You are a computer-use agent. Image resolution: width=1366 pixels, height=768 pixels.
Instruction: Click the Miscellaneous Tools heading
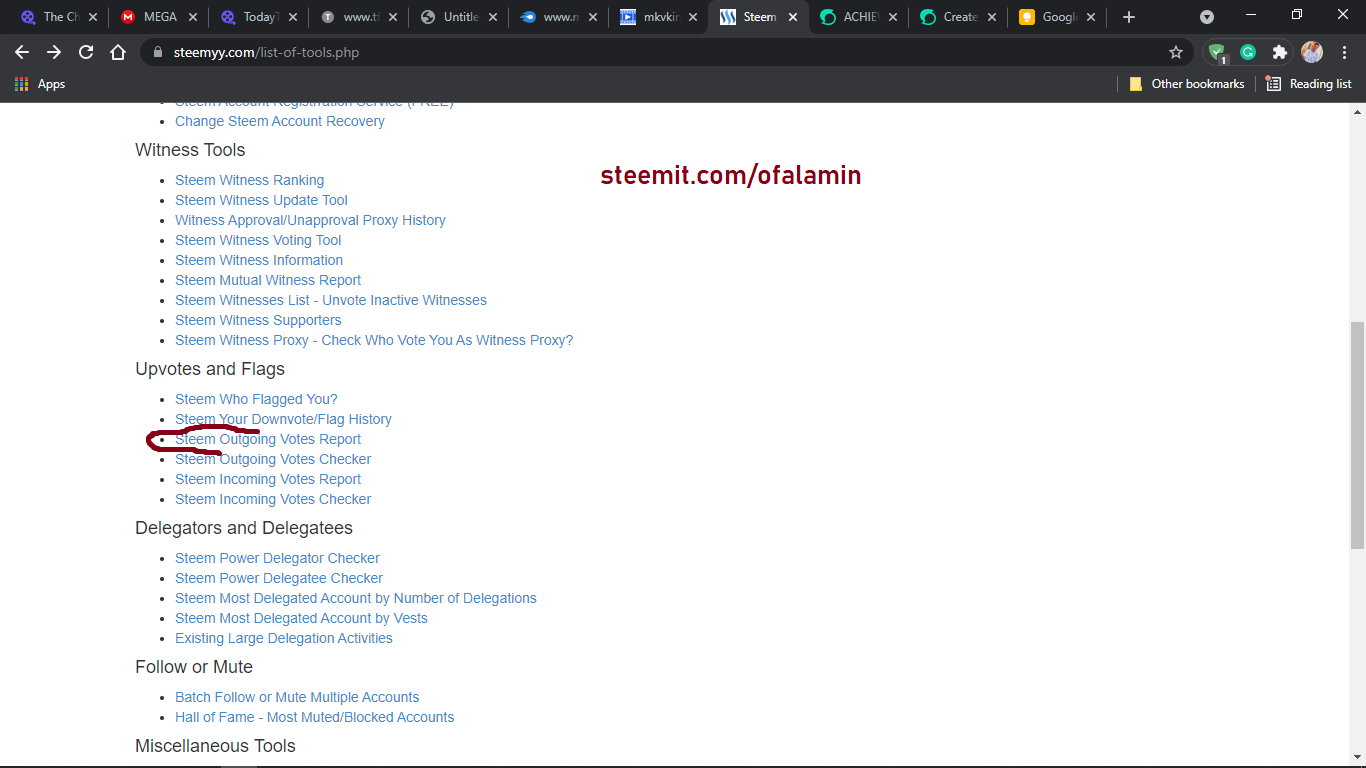point(215,746)
